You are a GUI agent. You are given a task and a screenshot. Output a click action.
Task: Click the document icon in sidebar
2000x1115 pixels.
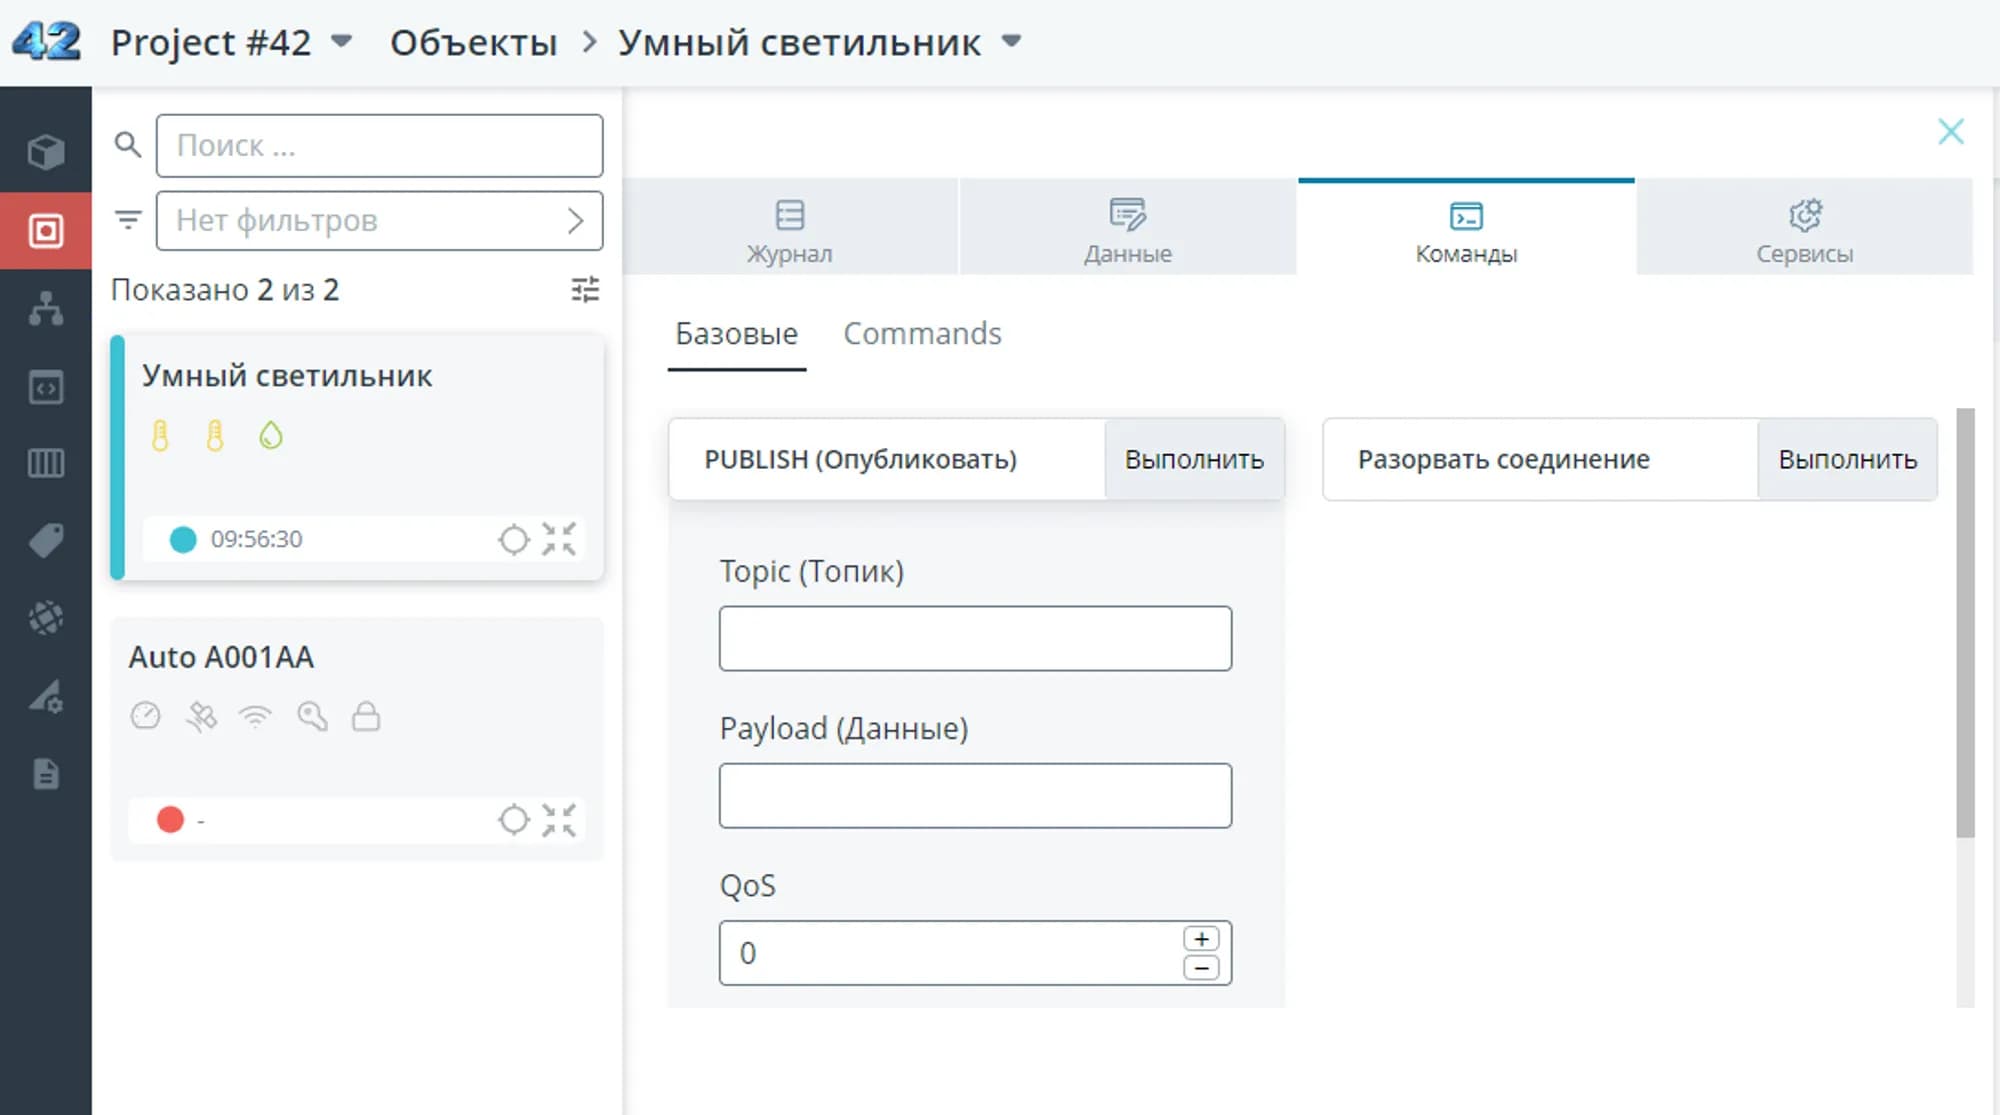pyautogui.click(x=46, y=773)
